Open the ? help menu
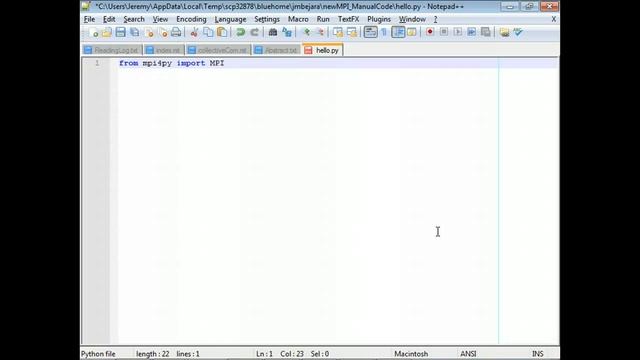 pyautogui.click(x=435, y=19)
